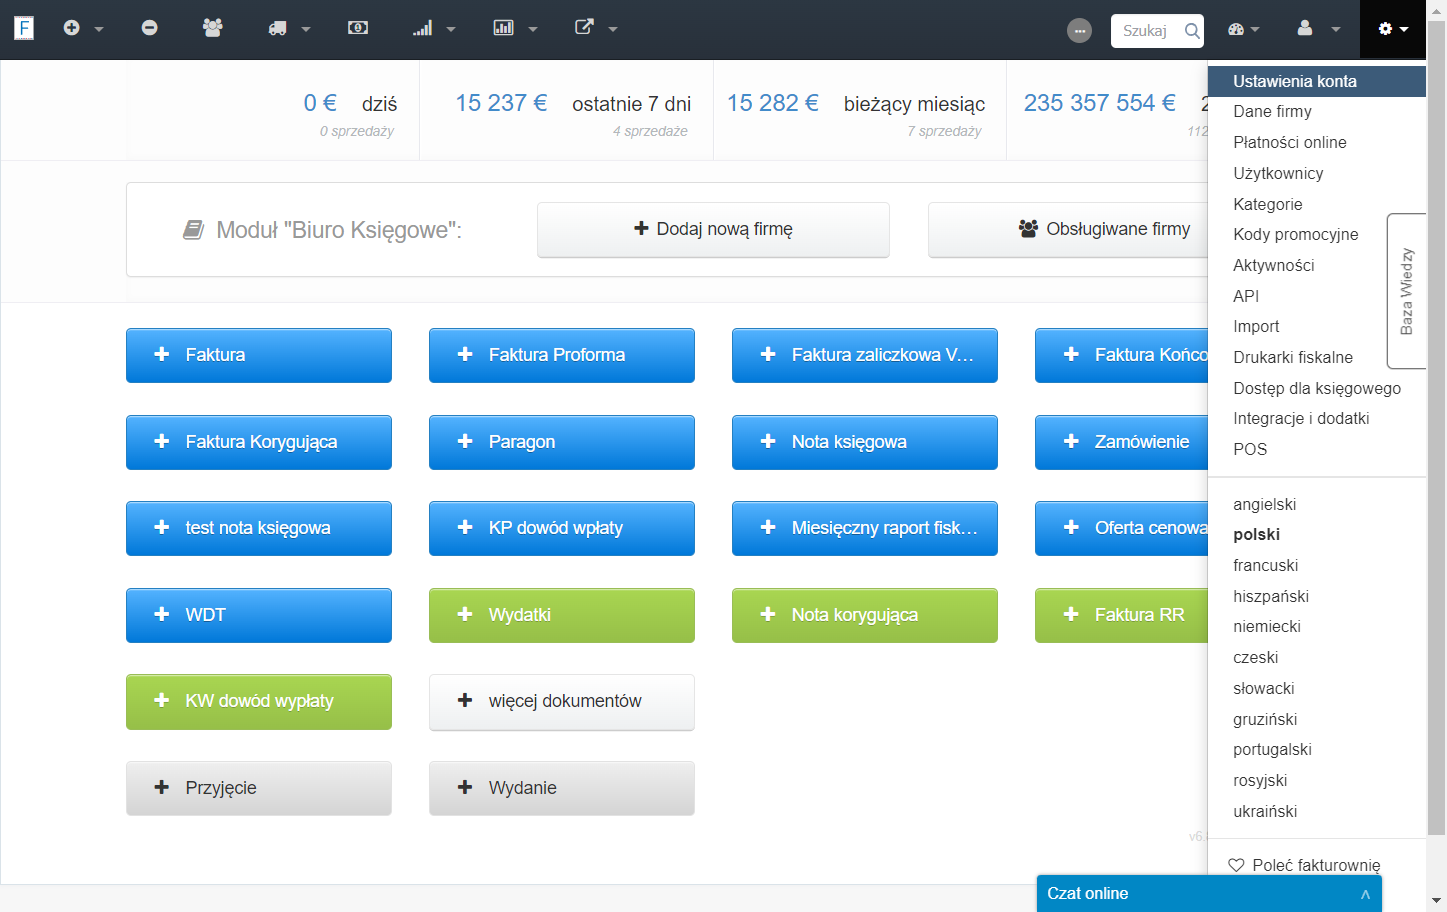Open the banknote payments icon
Screen dimensions: 1447x912
click(358, 28)
